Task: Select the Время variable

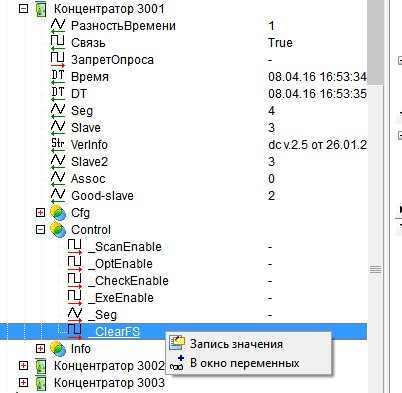Action: tap(90, 77)
